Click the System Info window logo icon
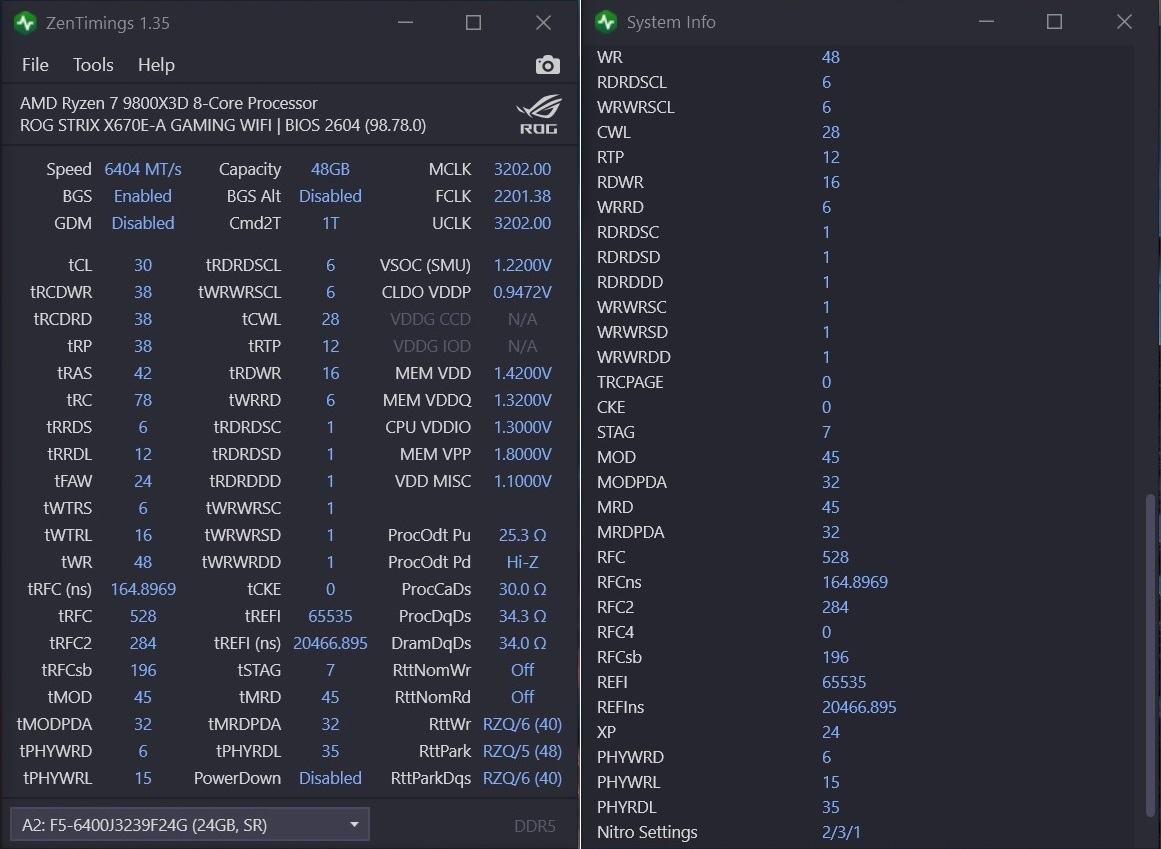Screen dimensions: 1161x849 [605, 22]
